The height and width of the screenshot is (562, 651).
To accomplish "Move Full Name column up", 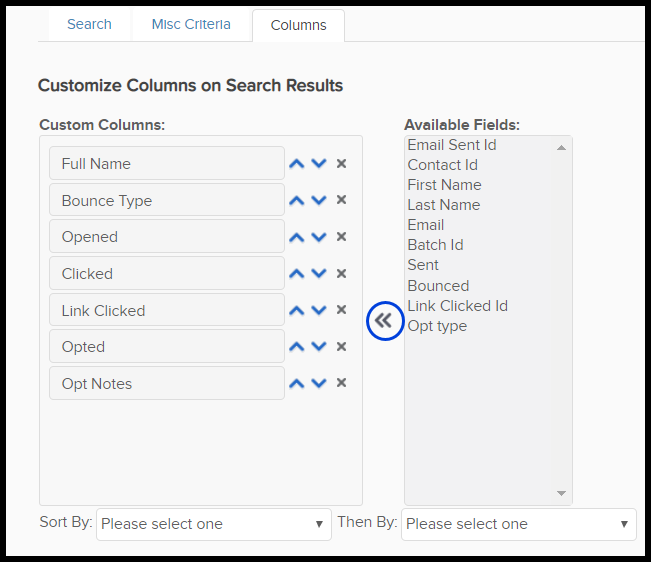I will [296, 164].
